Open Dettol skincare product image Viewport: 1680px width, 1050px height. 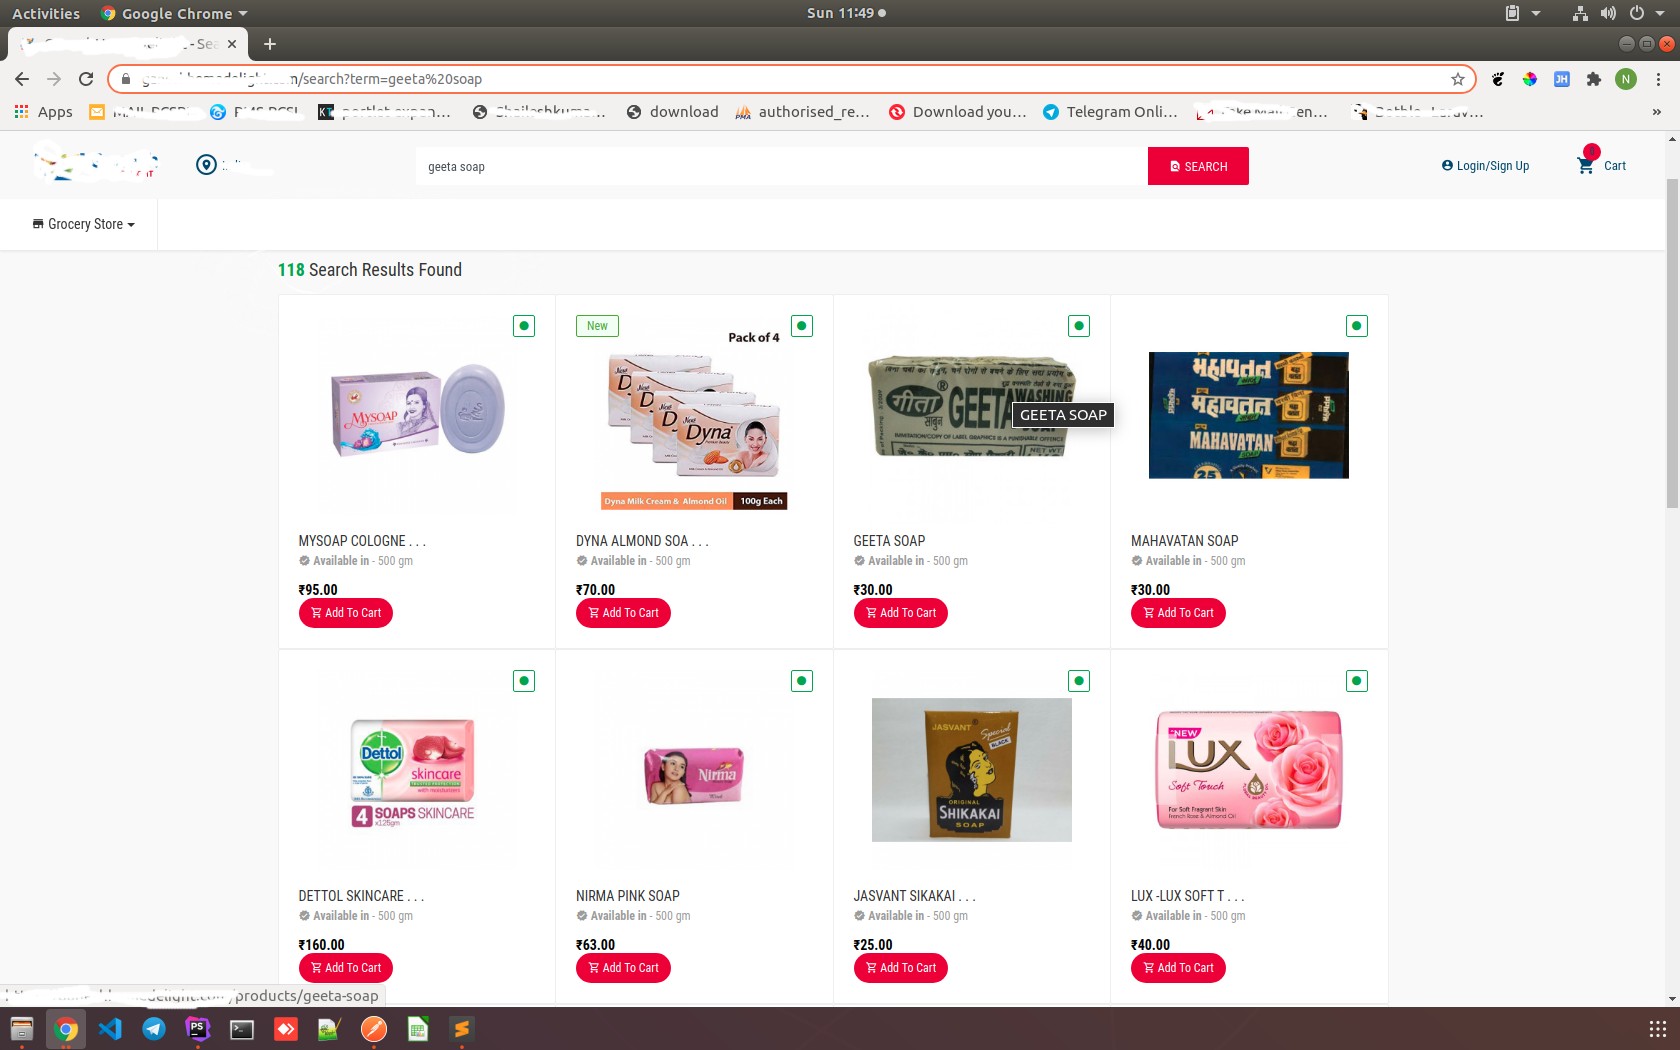point(412,771)
